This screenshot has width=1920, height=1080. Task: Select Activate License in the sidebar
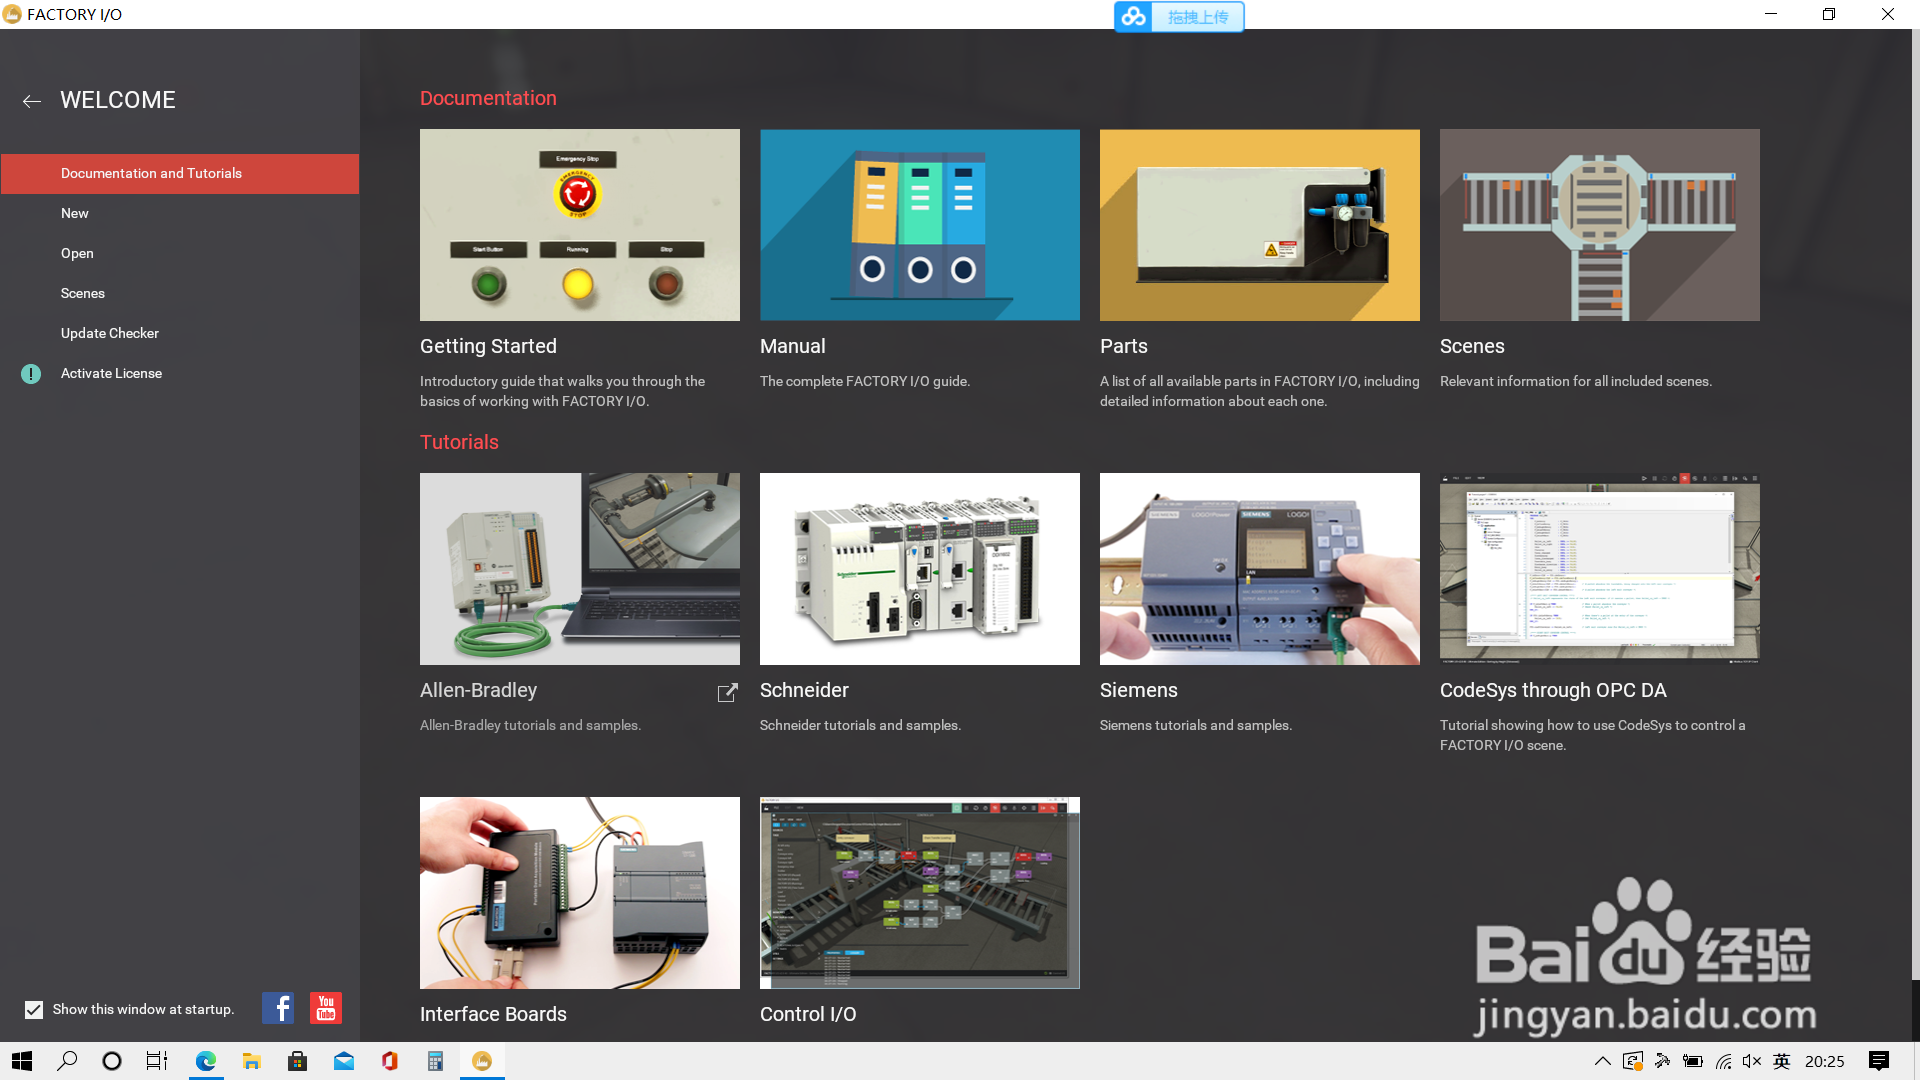[x=180, y=374]
